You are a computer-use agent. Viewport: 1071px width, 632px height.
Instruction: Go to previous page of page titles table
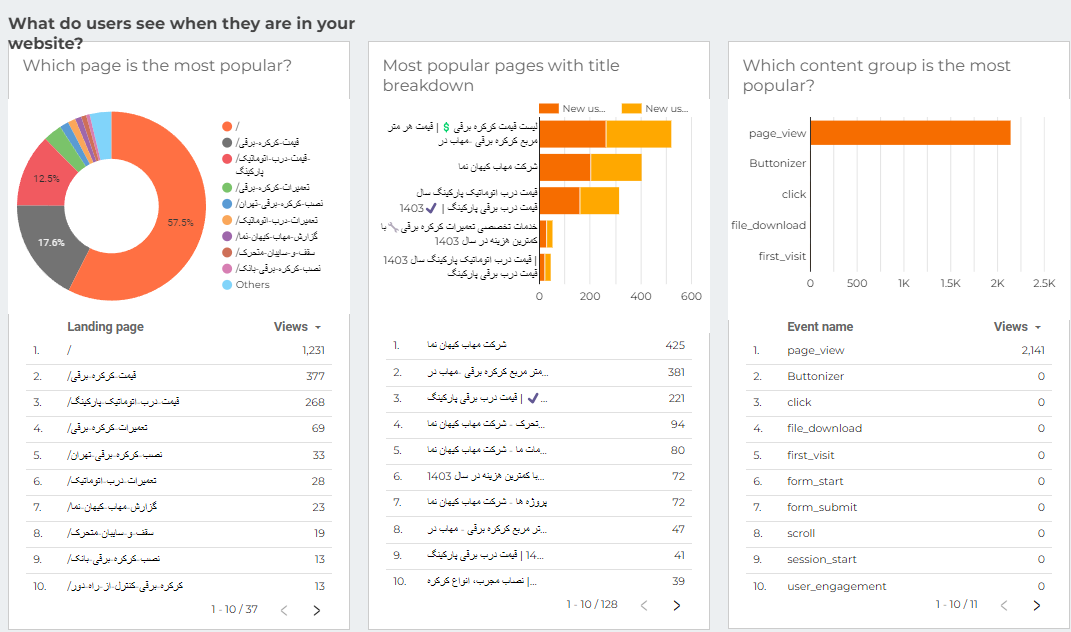click(x=644, y=605)
